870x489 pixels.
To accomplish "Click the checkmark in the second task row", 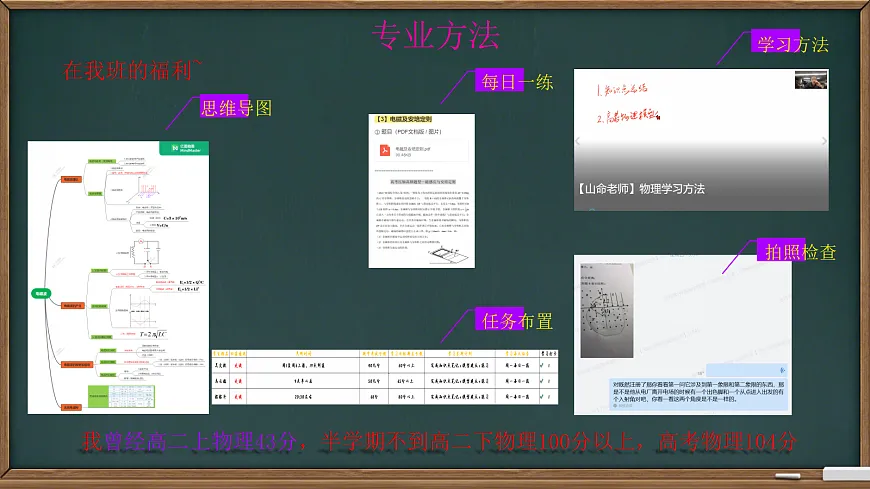I will coord(542,381).
